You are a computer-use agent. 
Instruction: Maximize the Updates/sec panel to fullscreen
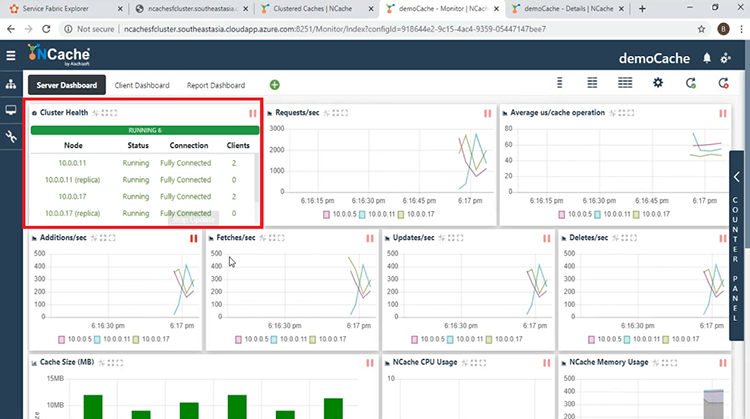click(x=460, y=238)
